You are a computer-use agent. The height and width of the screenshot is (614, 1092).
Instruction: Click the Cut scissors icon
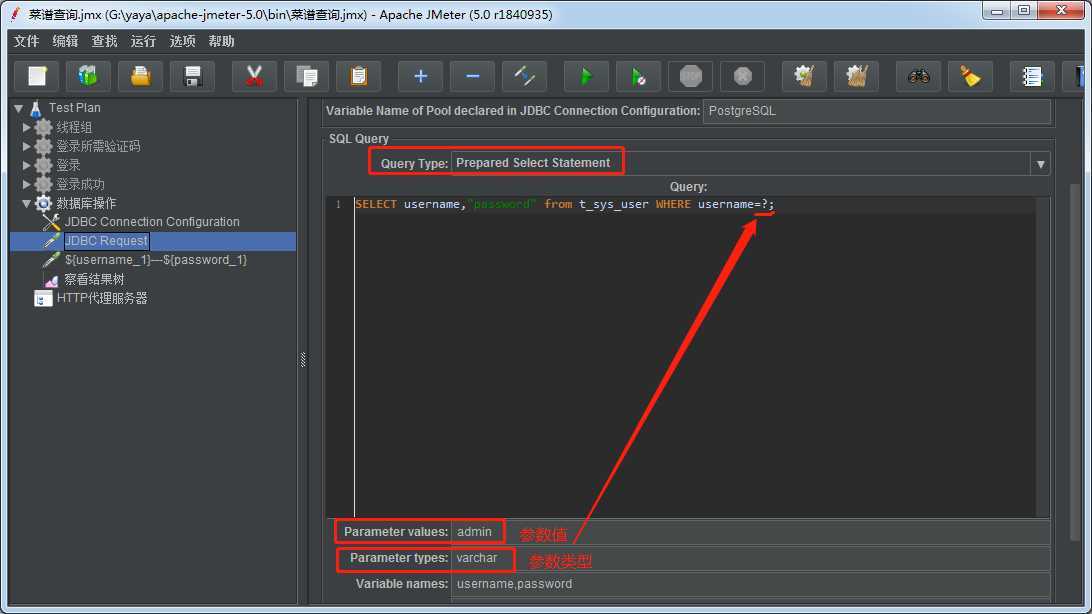point(254,76)
